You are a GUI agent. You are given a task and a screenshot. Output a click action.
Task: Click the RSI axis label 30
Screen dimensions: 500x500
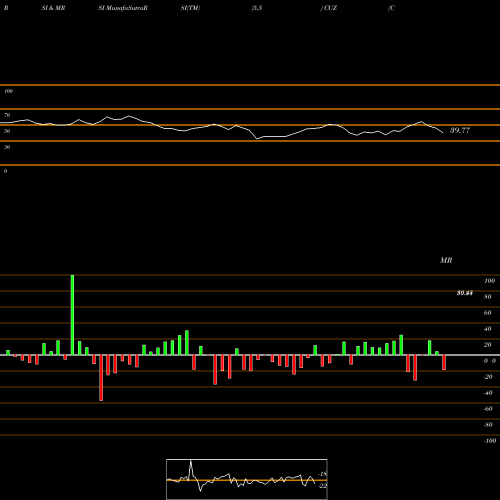click(7, 147)
